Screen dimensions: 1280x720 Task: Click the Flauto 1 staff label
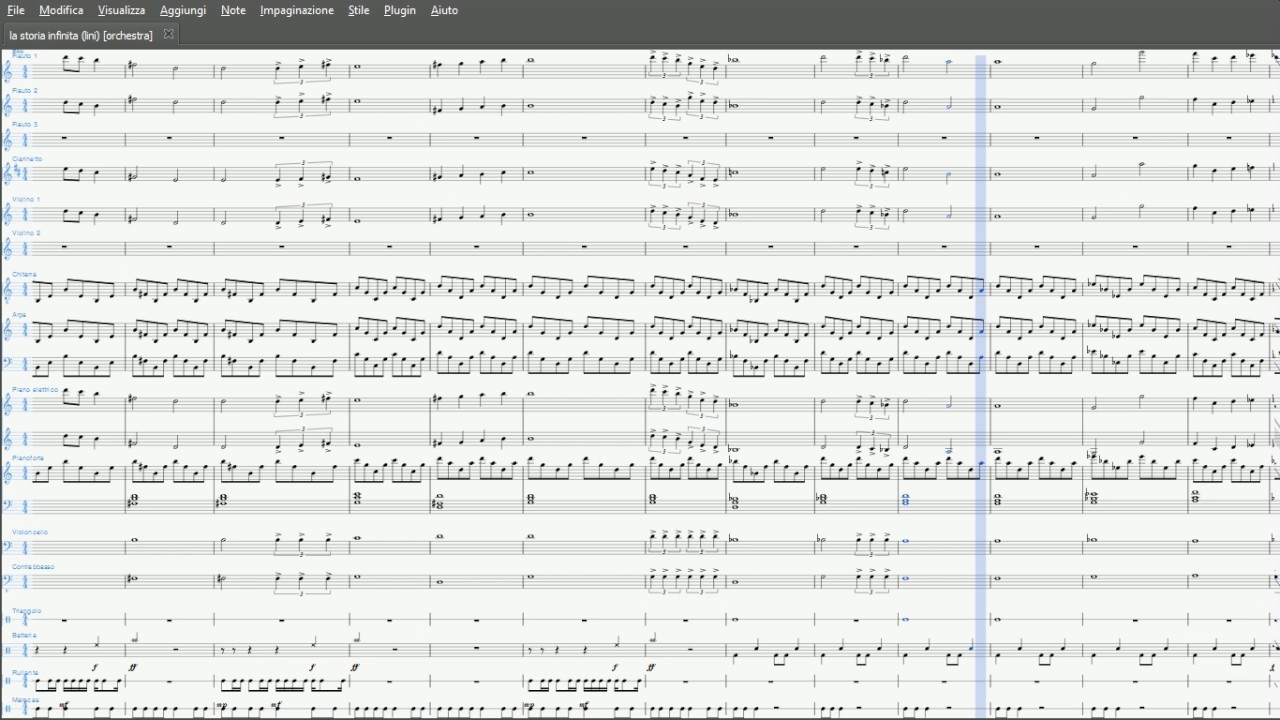[x=25, y=56]
